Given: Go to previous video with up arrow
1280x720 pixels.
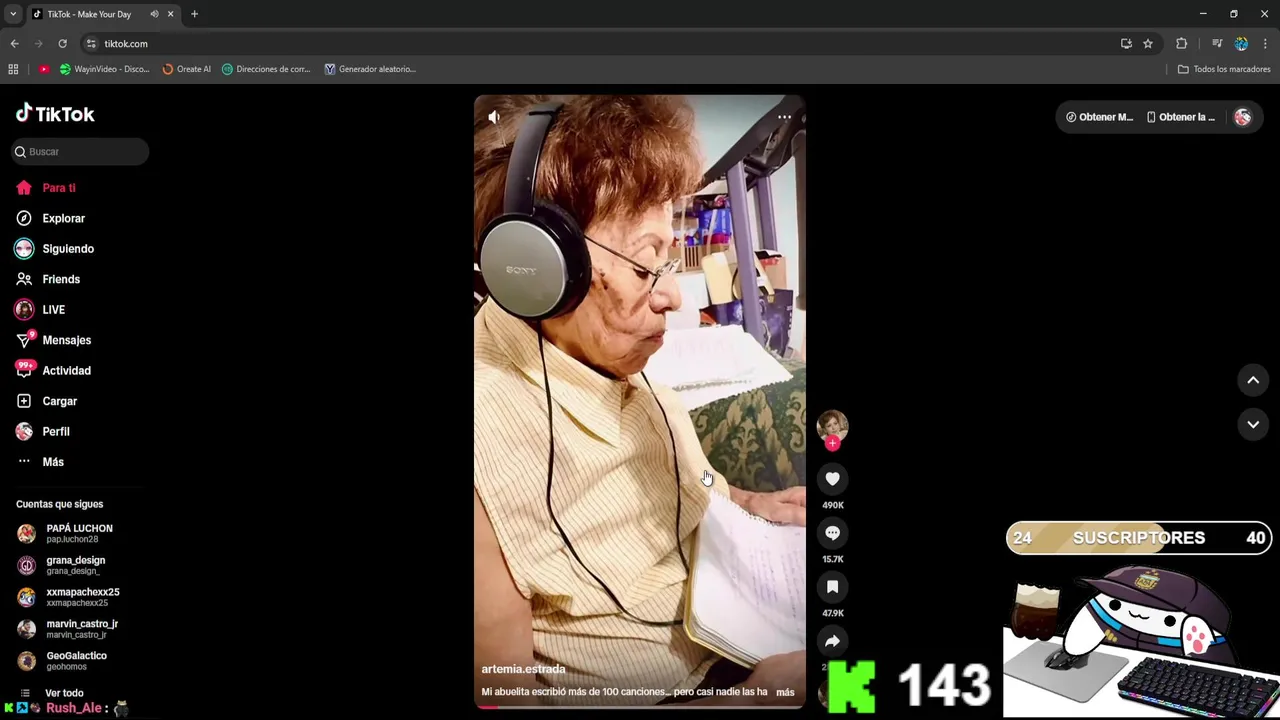Looking at the screenshot, I should (x=1252, y=380).
